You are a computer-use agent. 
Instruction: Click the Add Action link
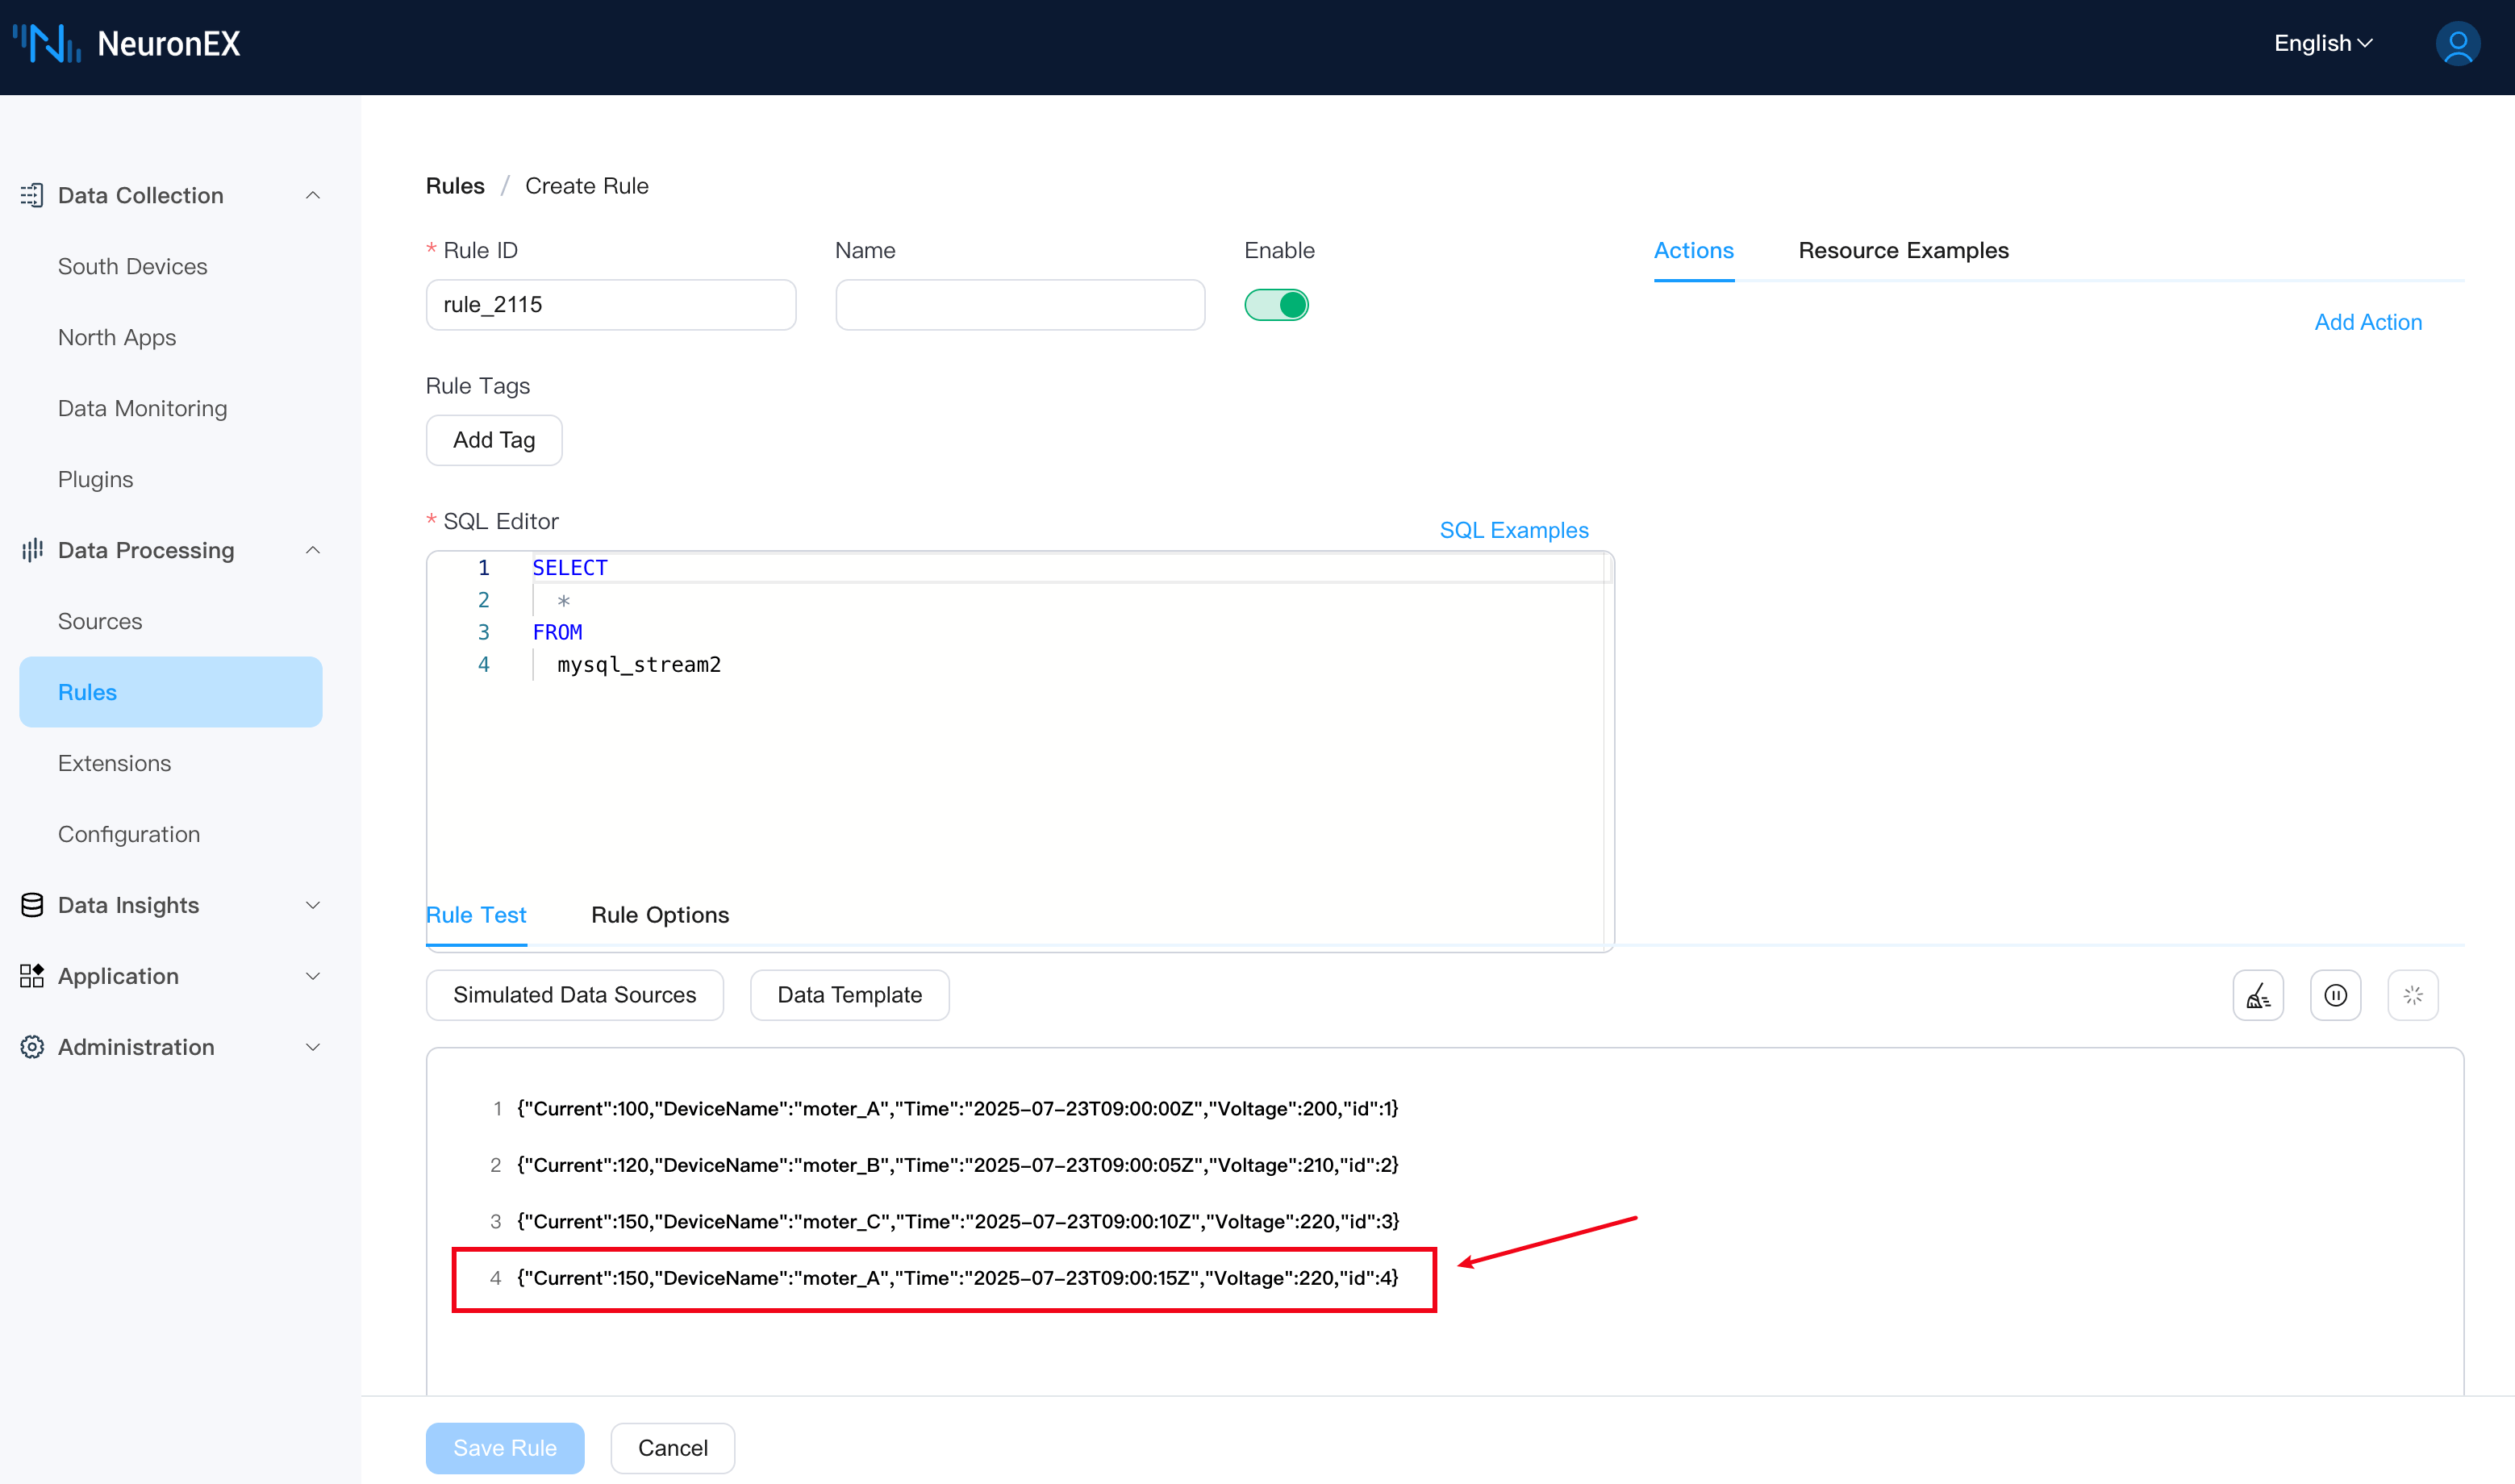(2367, 322)
